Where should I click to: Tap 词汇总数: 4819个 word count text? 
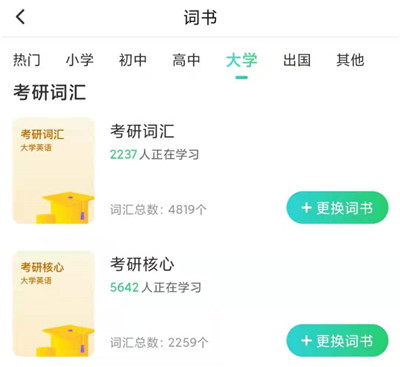click(x=158, y=210)
